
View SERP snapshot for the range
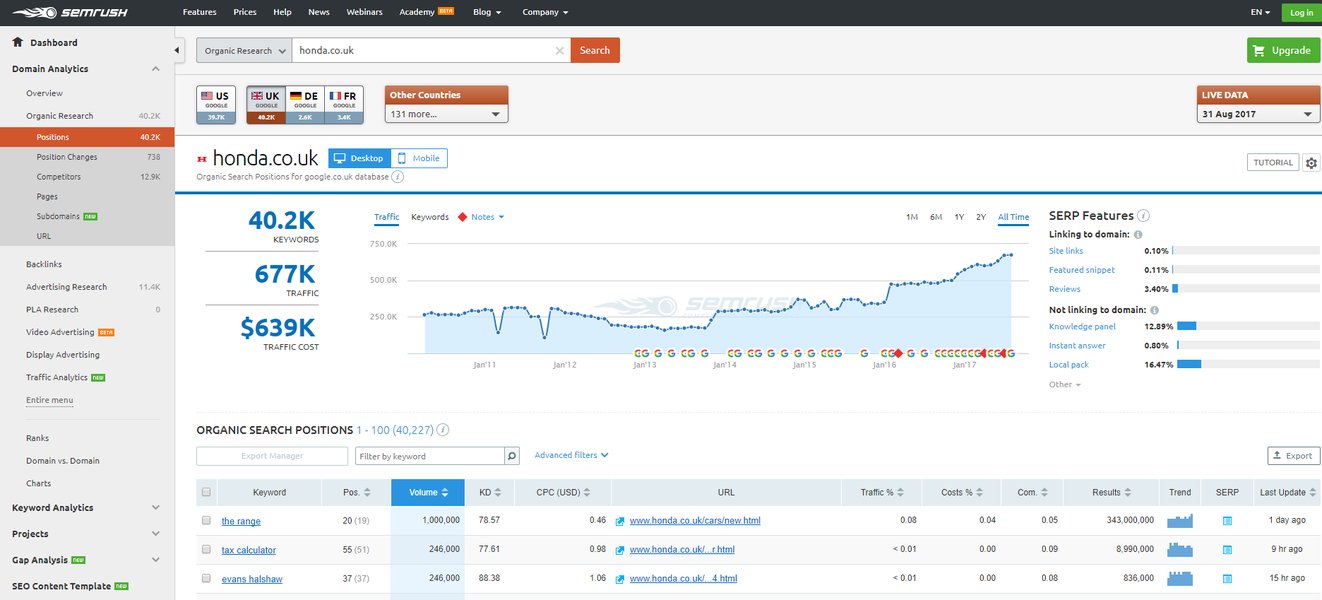tap(1227, 521)
